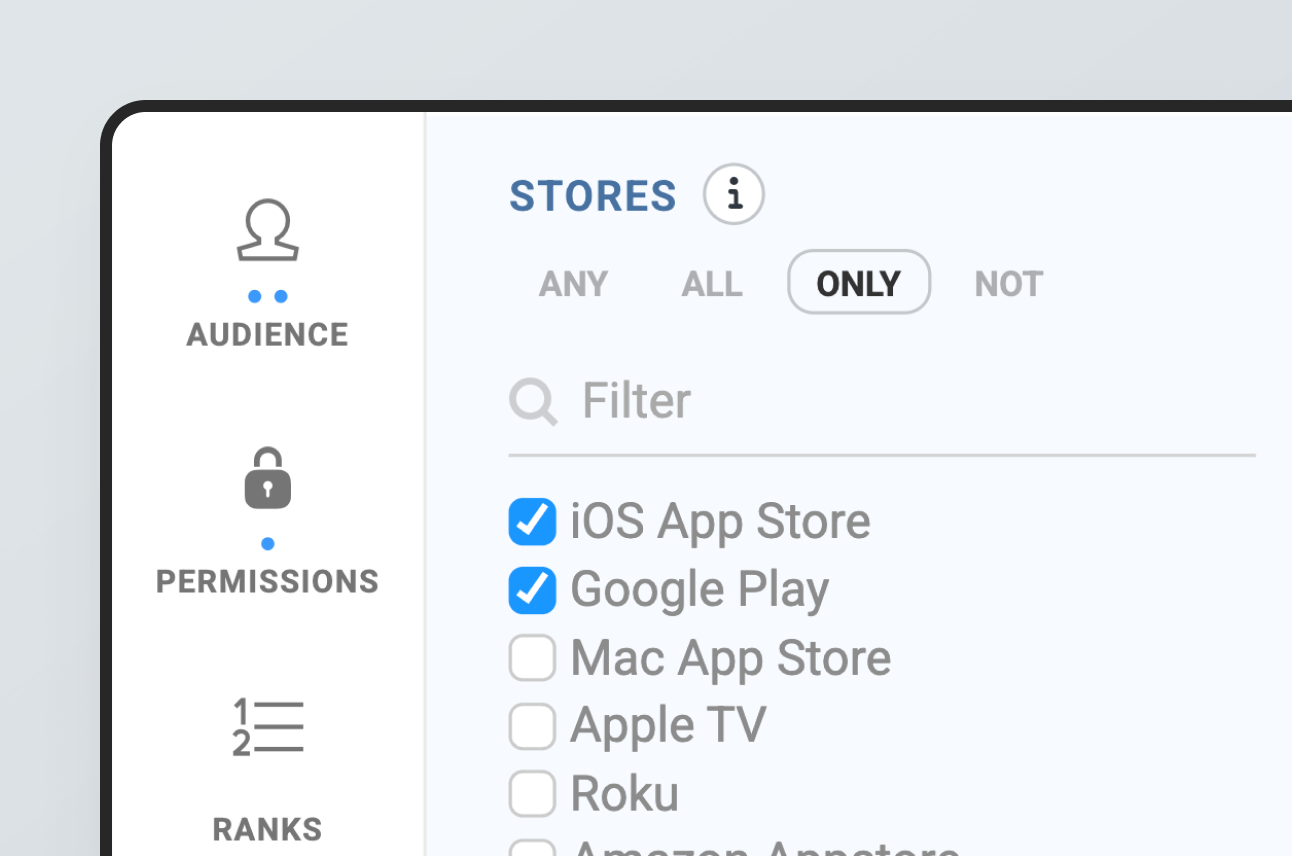Uncheck the Google Play checkbox
This screenshot has width=1292, height=856.
point(532,589)
